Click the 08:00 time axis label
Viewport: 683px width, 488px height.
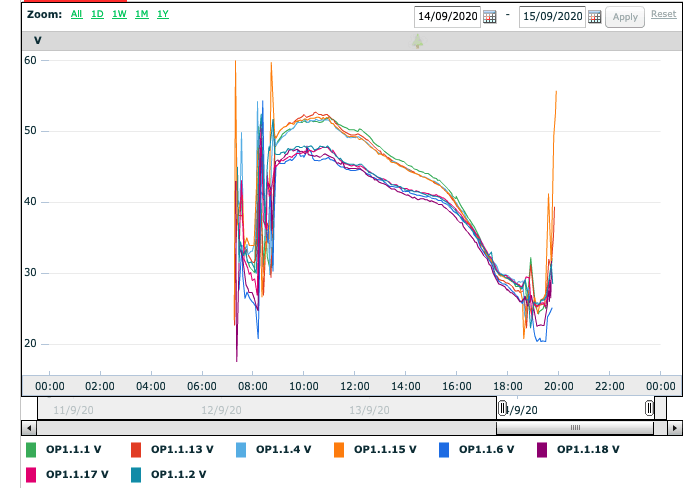click(x=253, y=386)
